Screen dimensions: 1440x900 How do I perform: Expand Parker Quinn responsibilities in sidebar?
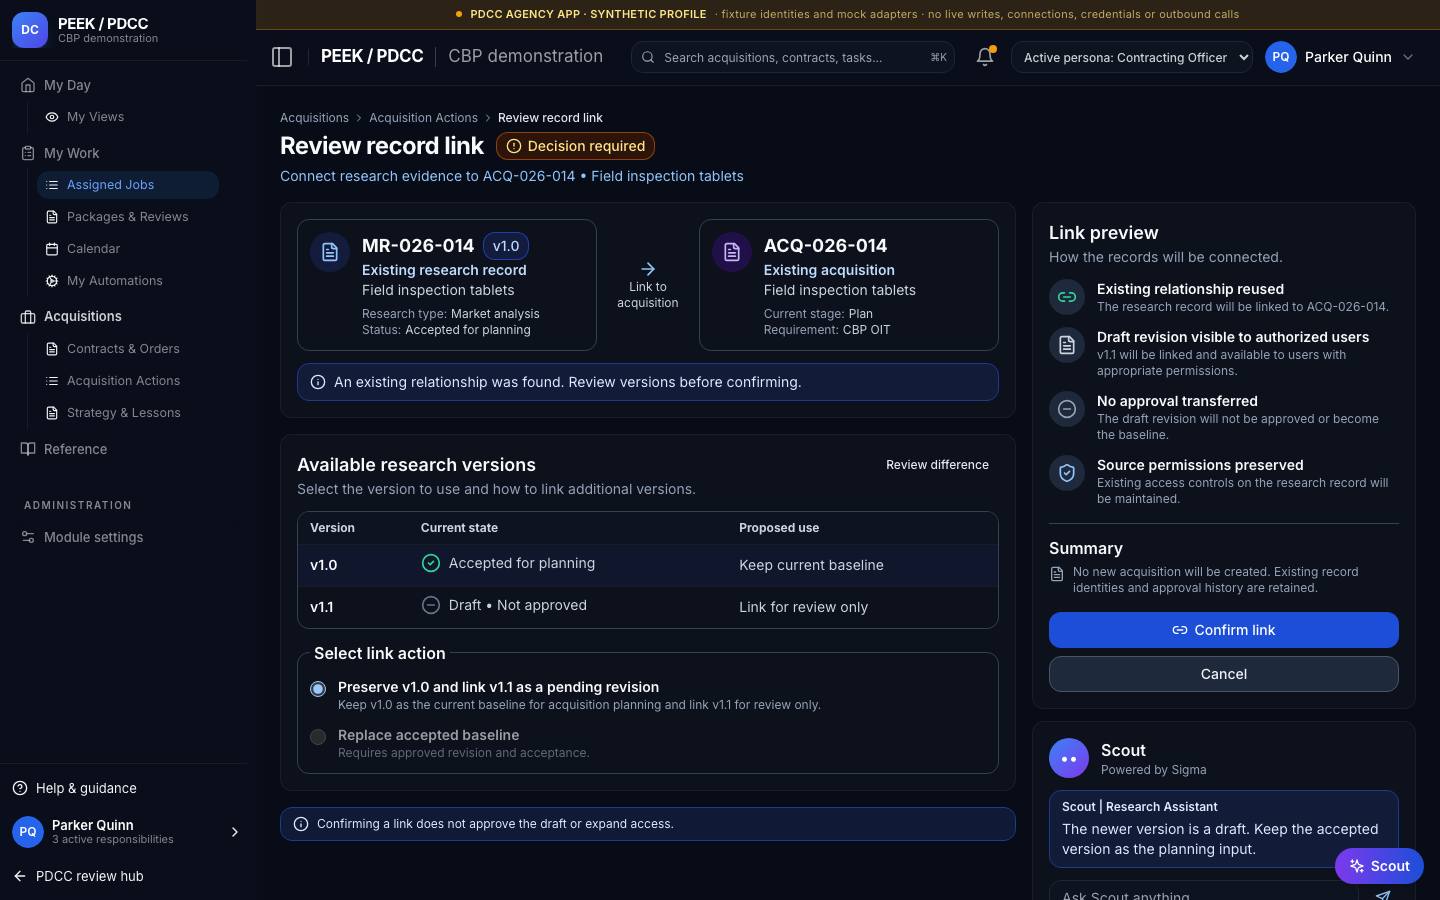pyautogui.click(x=235, y=832)
